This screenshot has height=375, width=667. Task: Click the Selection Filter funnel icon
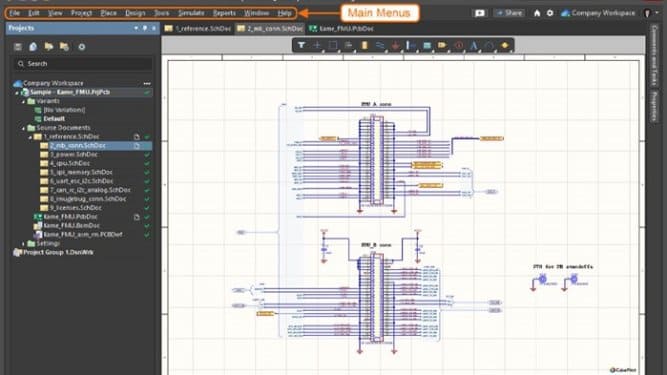coord(301,45)
